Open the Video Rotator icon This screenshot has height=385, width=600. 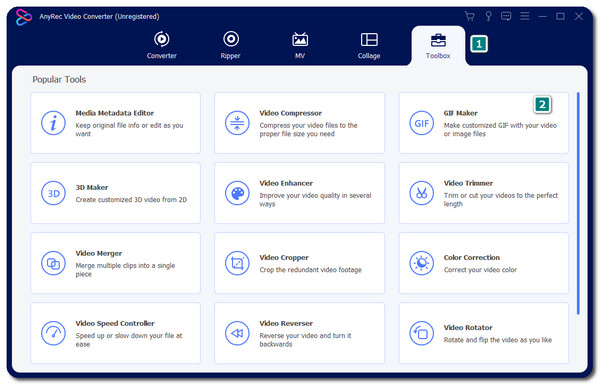click(x=421, y=333)
